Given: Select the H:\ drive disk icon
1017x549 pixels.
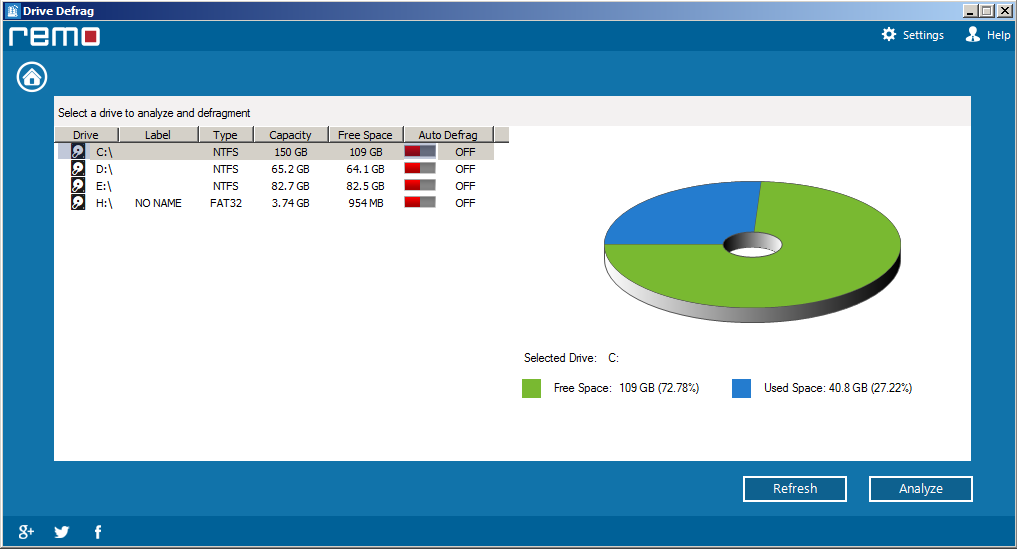Looking at the screenshot, I should [78, 203].
